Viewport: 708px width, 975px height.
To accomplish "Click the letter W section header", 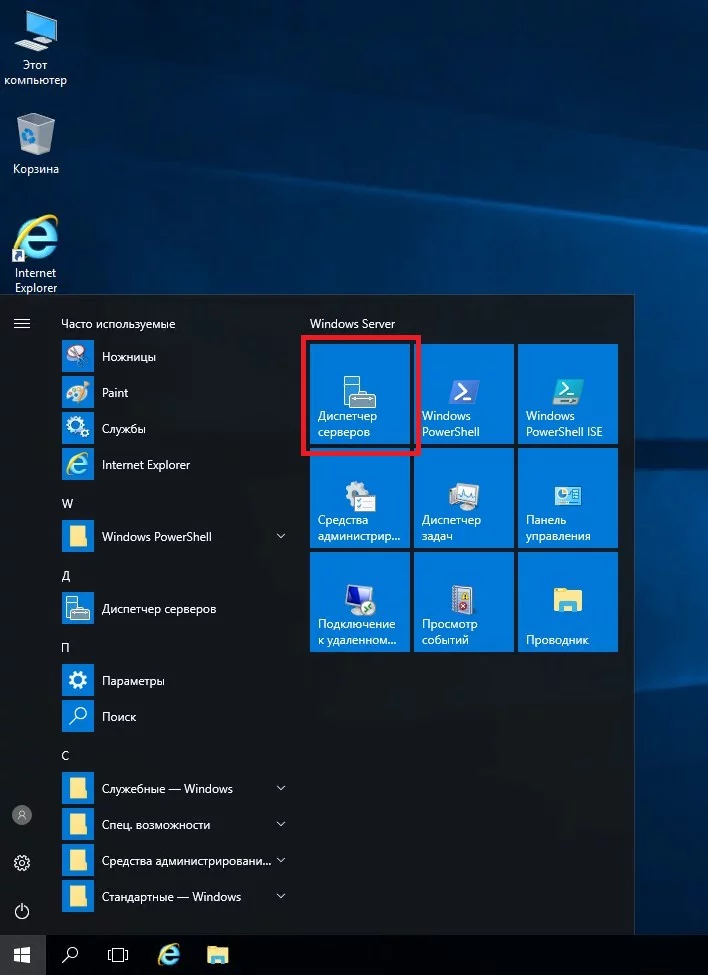I will click(67, 504).
